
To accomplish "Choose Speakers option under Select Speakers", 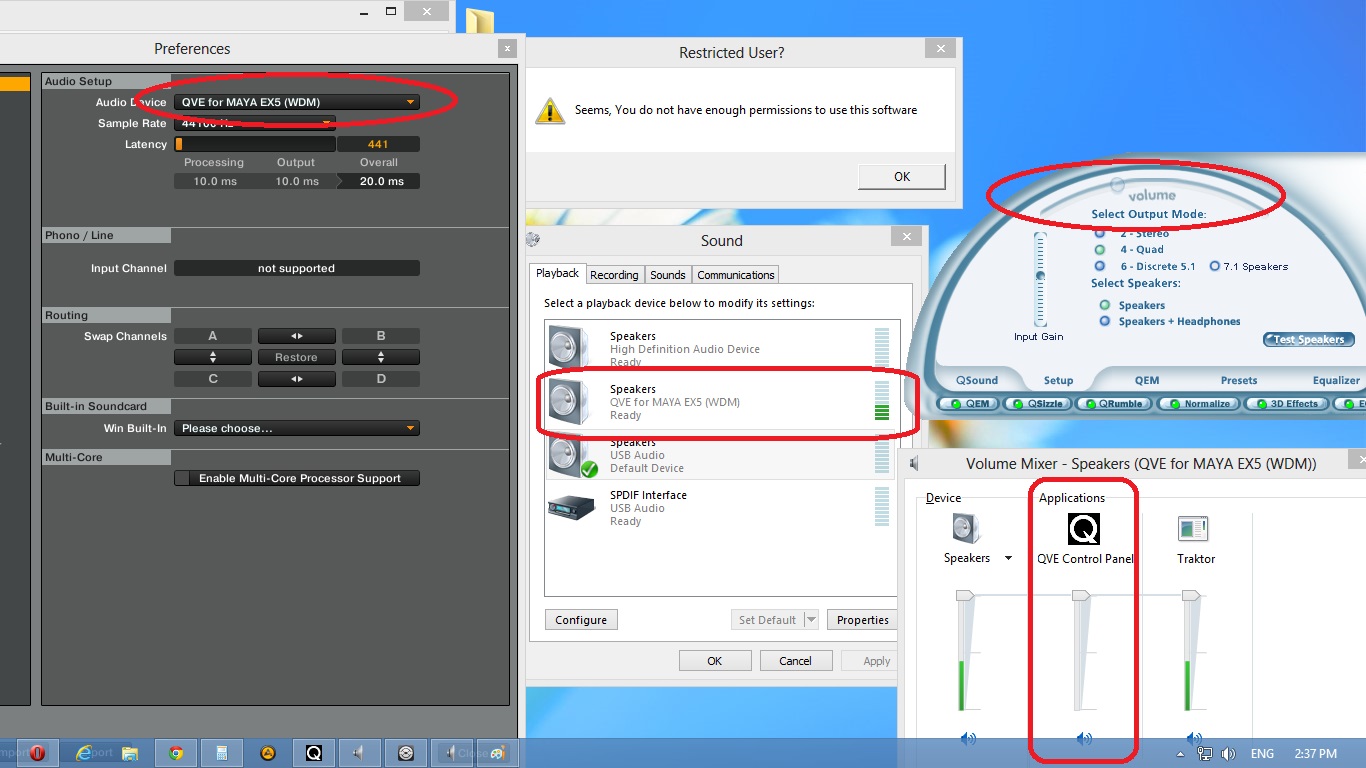I will click(1105, 305).
